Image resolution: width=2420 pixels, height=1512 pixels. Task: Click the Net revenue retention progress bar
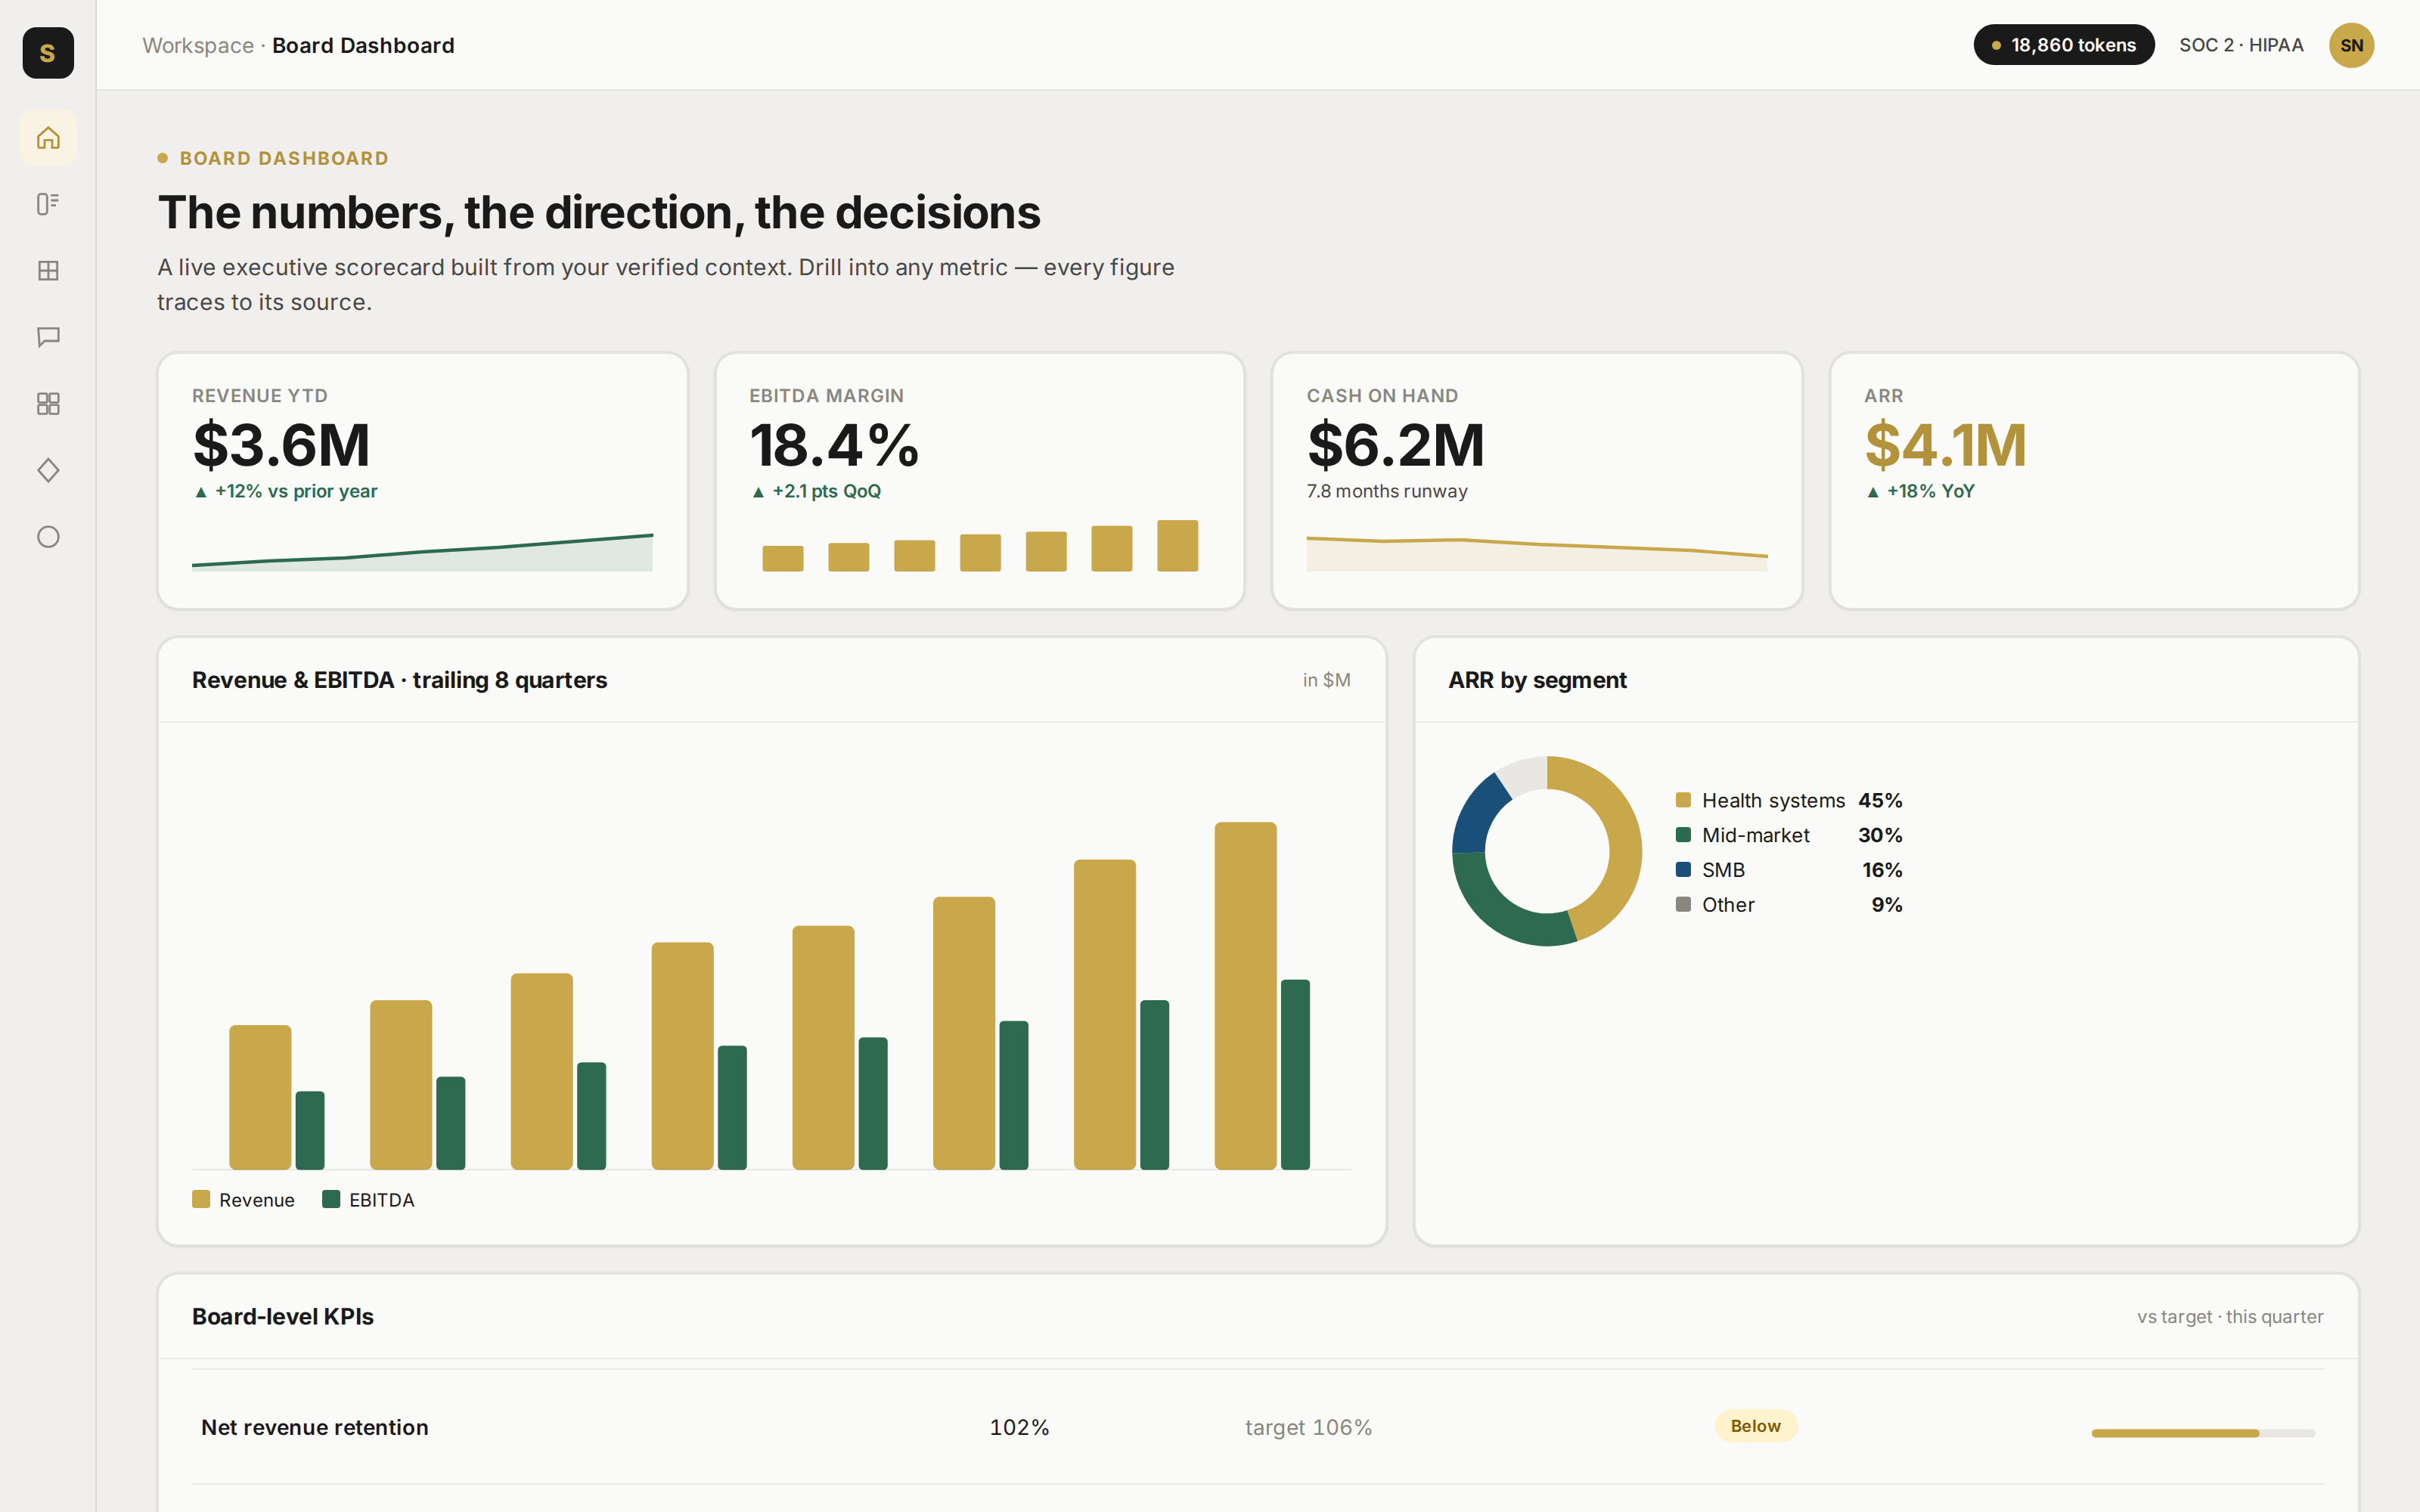point(2203,1433)
